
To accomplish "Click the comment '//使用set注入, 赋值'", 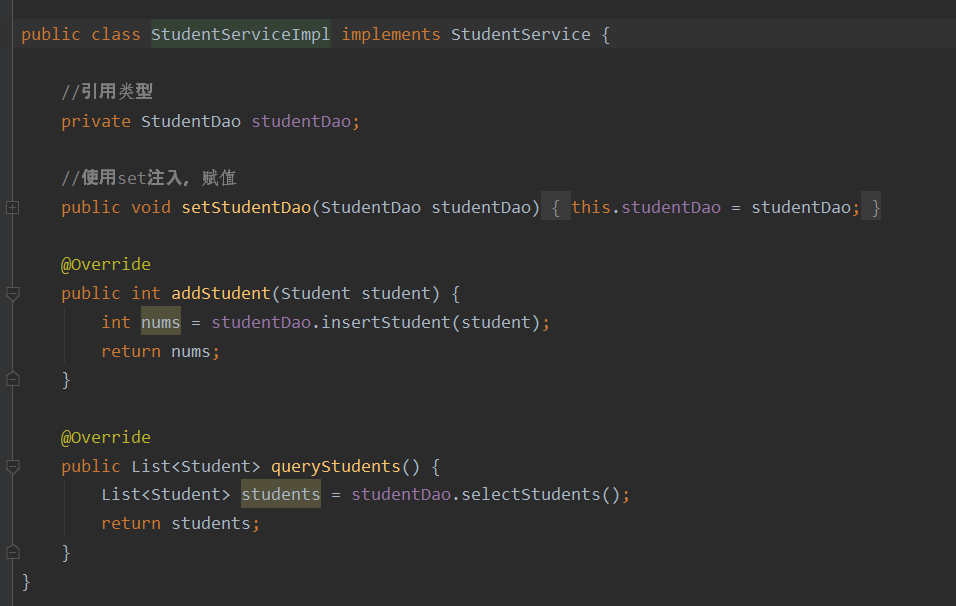I will [x=149, y=177].
